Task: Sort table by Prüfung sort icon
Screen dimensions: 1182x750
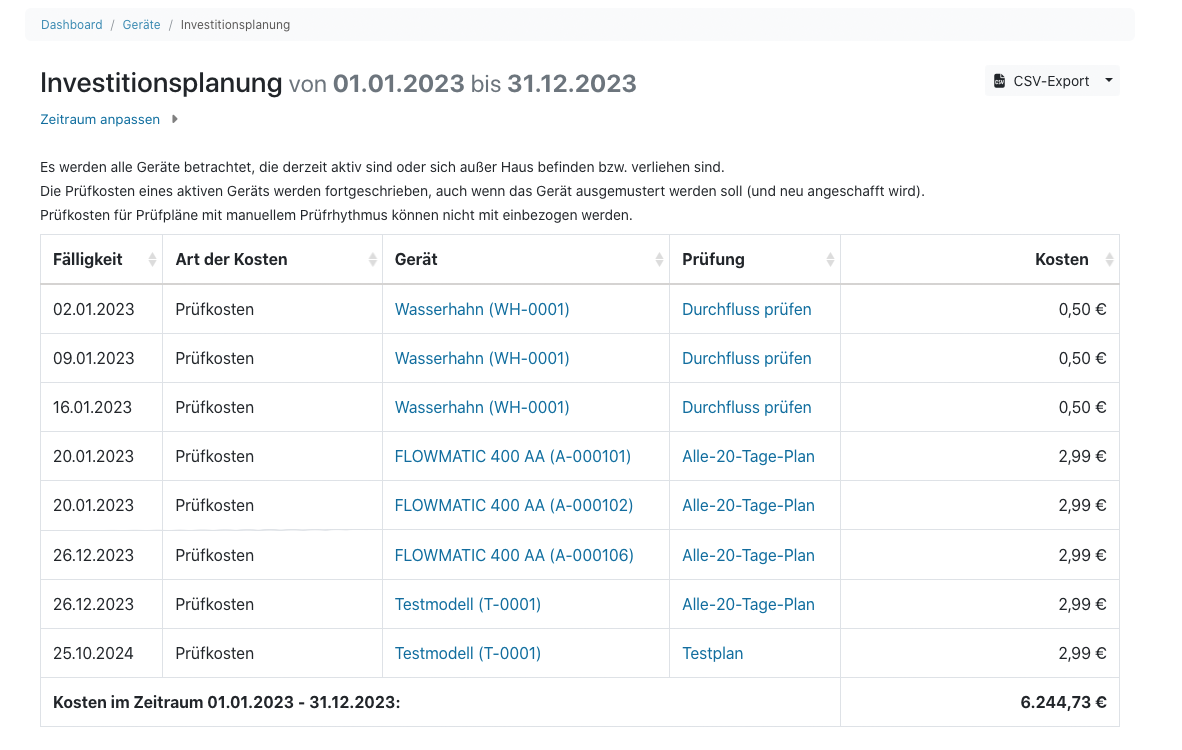Action: [x=830, y=260]
